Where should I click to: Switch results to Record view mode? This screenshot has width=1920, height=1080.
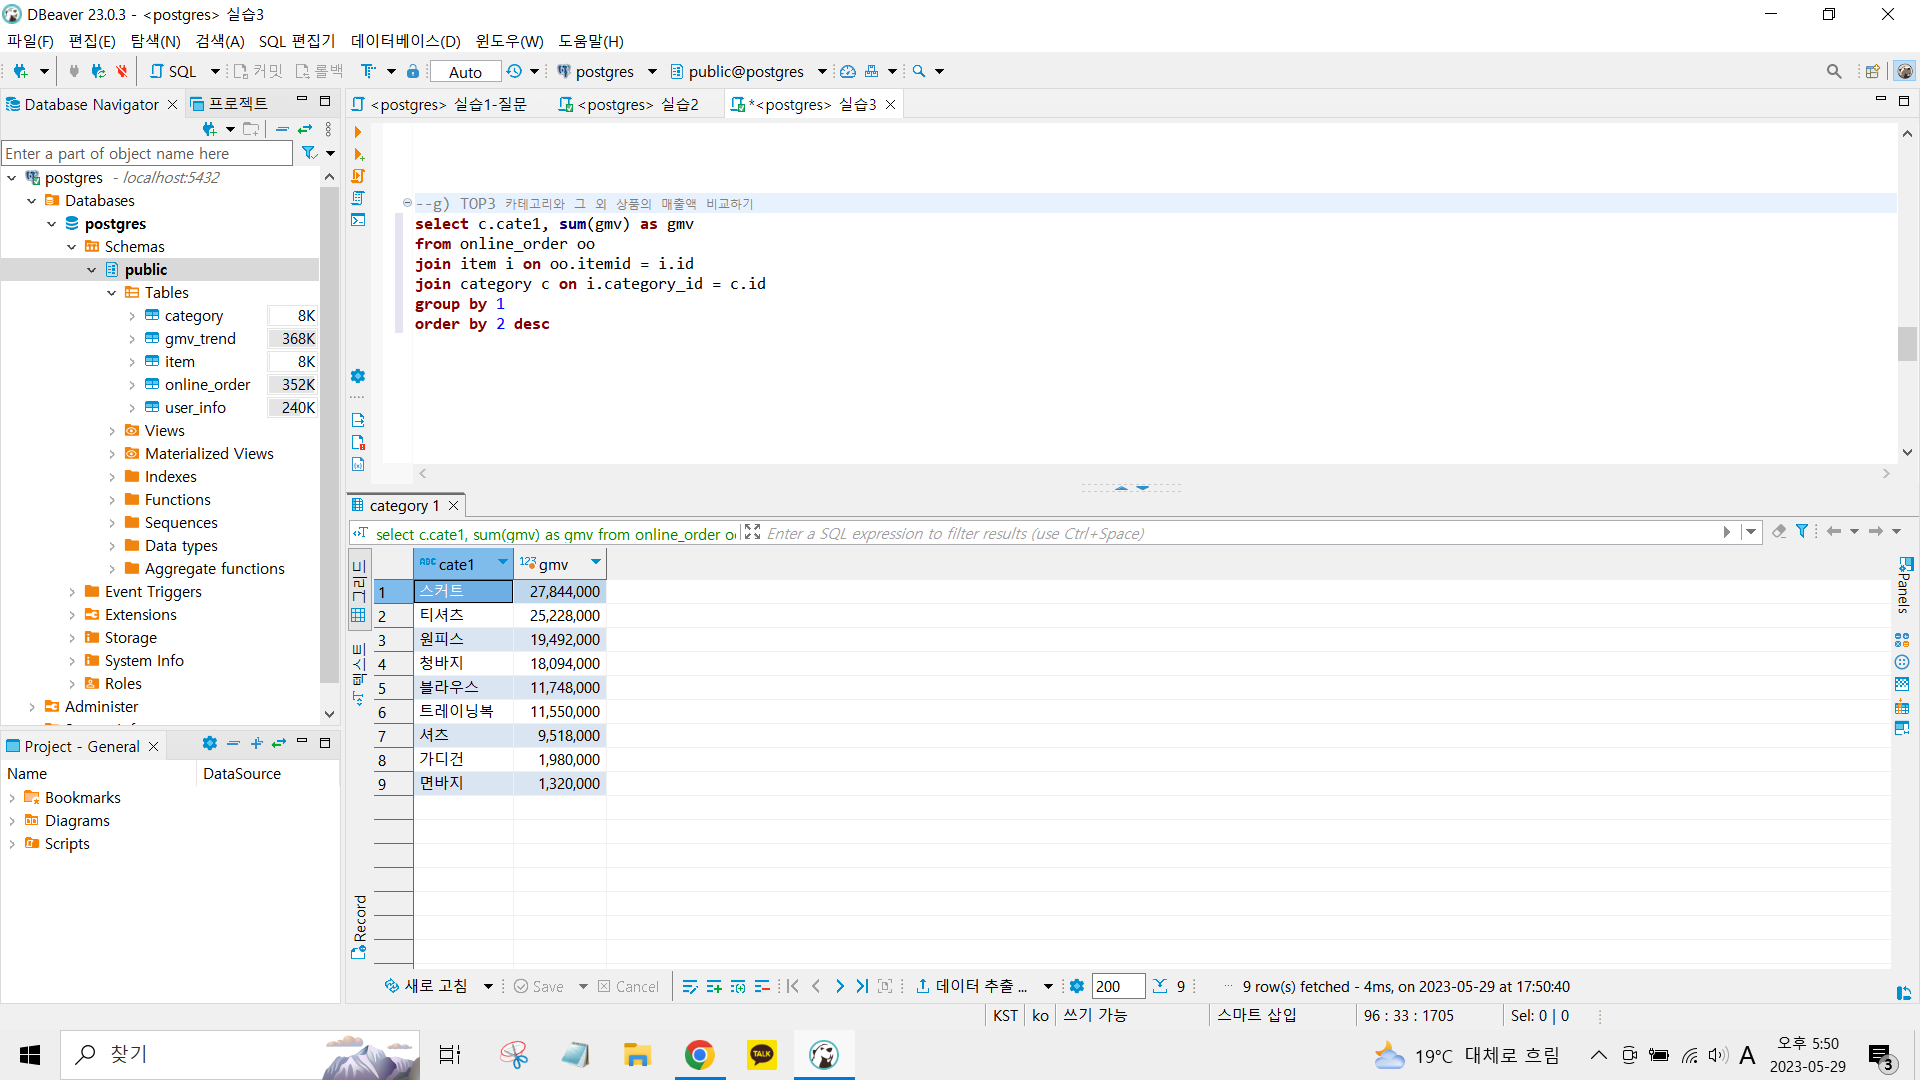(359, 927)
